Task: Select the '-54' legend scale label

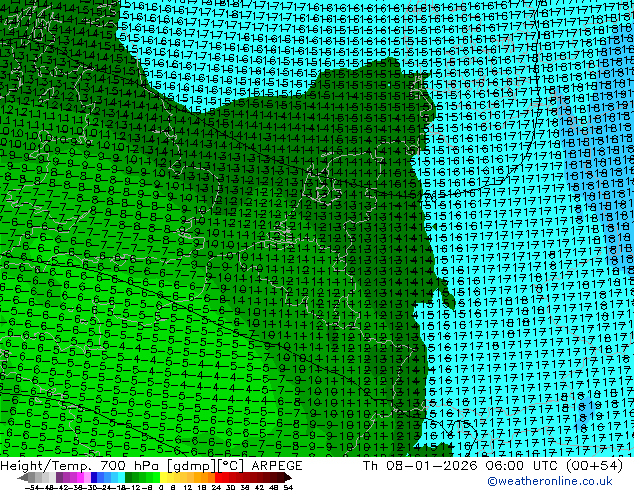Action: pyautogui.click(x=32, y=488)
